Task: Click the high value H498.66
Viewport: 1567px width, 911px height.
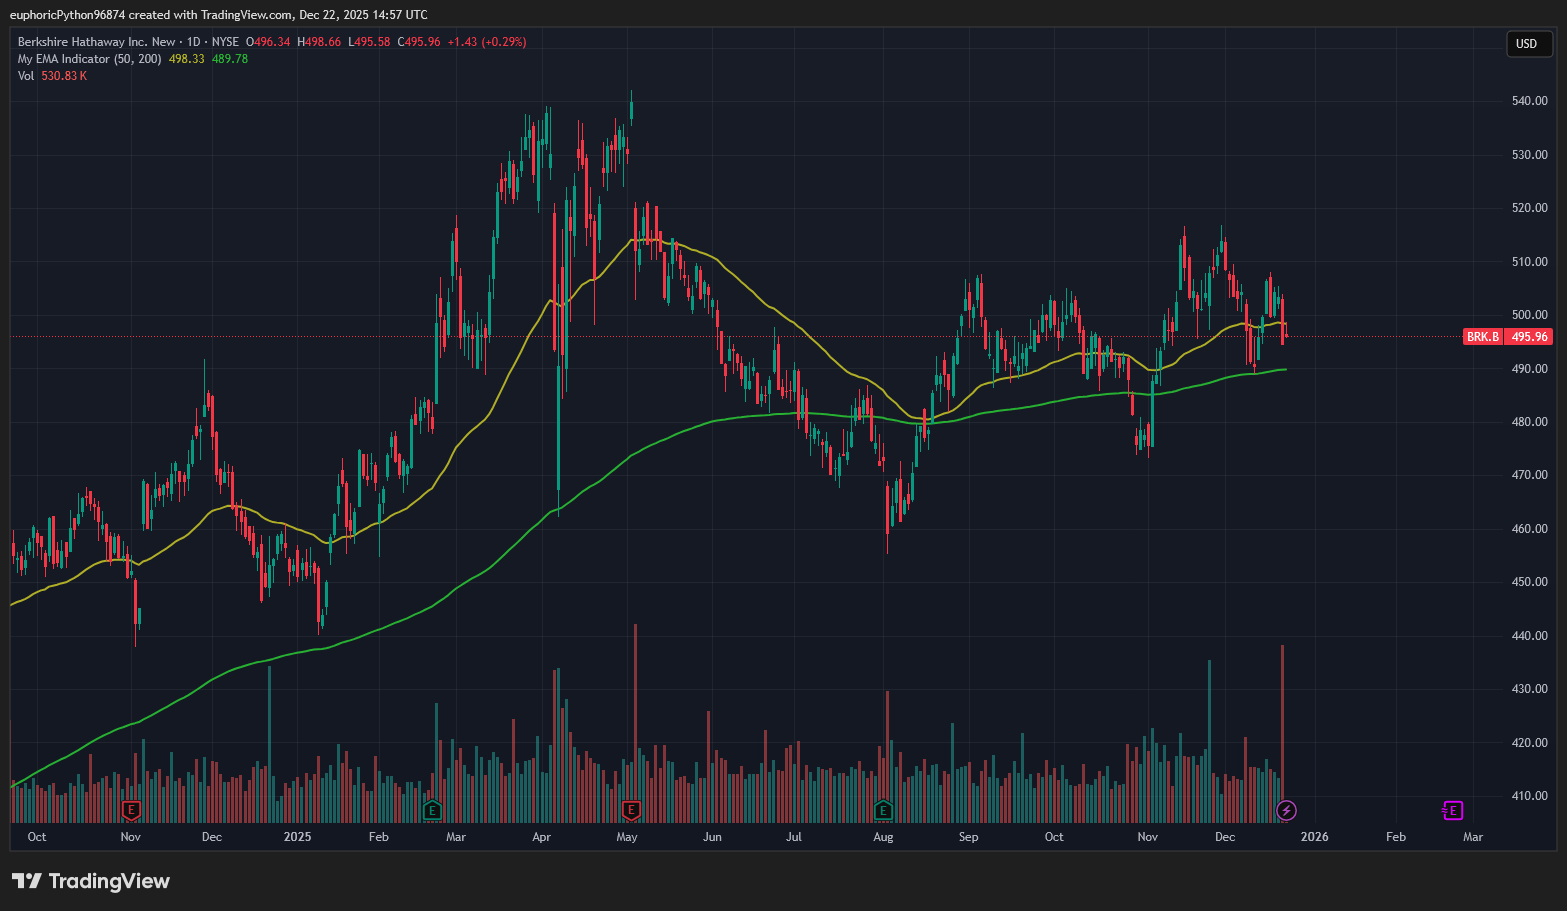Action: click(319, 42)
